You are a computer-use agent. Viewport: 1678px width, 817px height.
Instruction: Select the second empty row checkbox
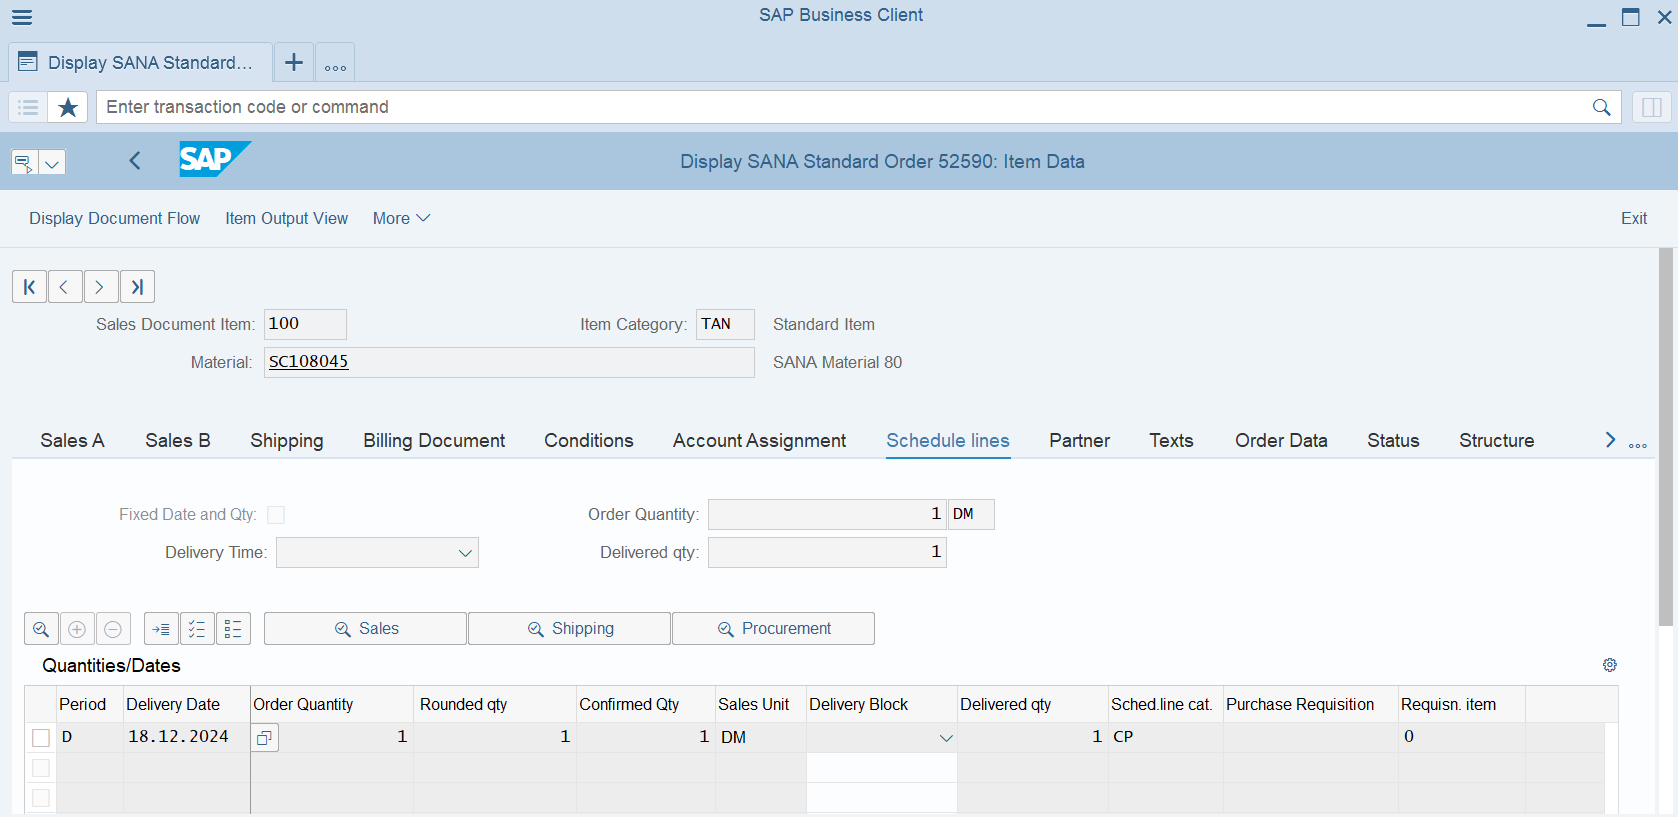[41, 768]
